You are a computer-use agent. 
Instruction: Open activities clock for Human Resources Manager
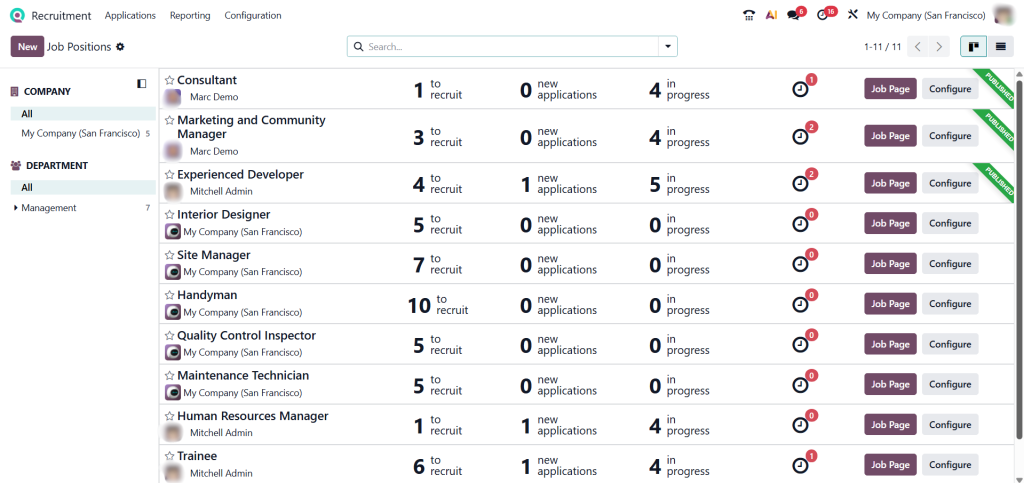coord(800,425)
